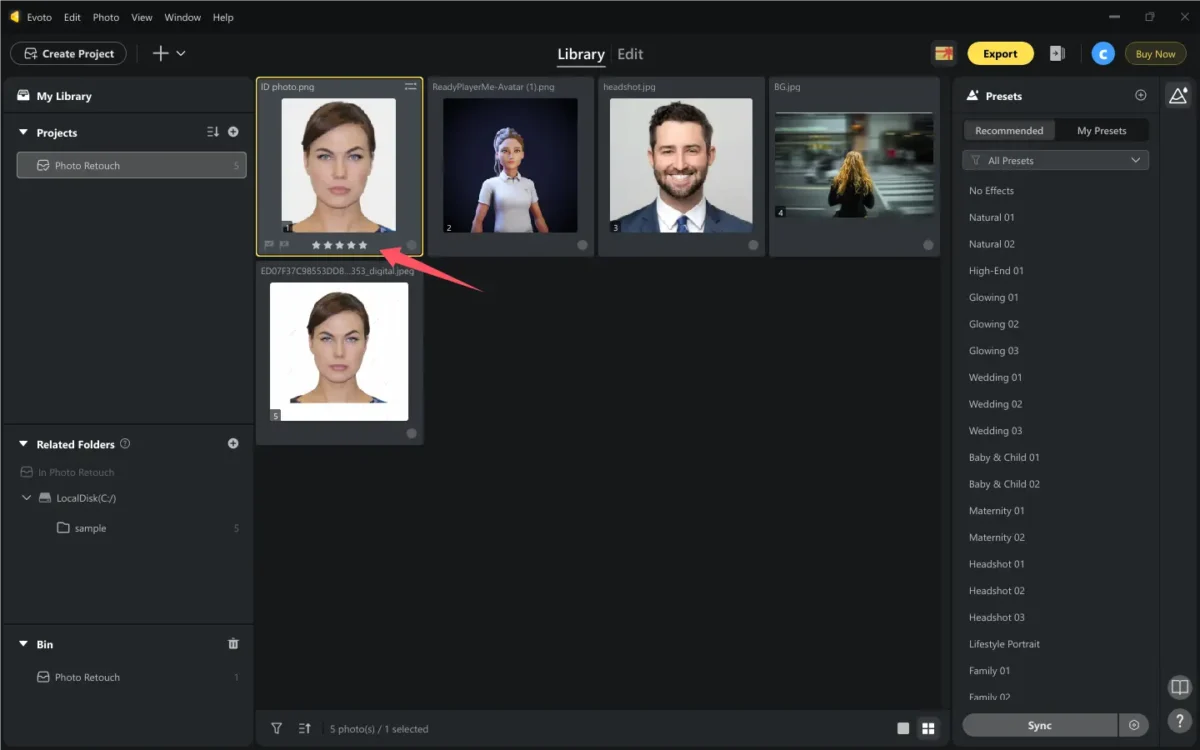
Task: Click the Evoto app logo
Action: (x=14, y=17)
